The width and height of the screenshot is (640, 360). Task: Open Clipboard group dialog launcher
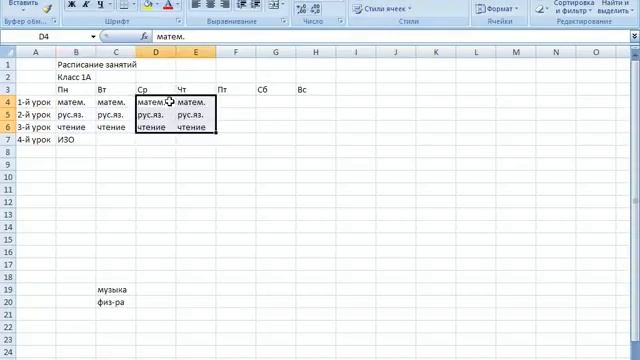coord(54,21)
